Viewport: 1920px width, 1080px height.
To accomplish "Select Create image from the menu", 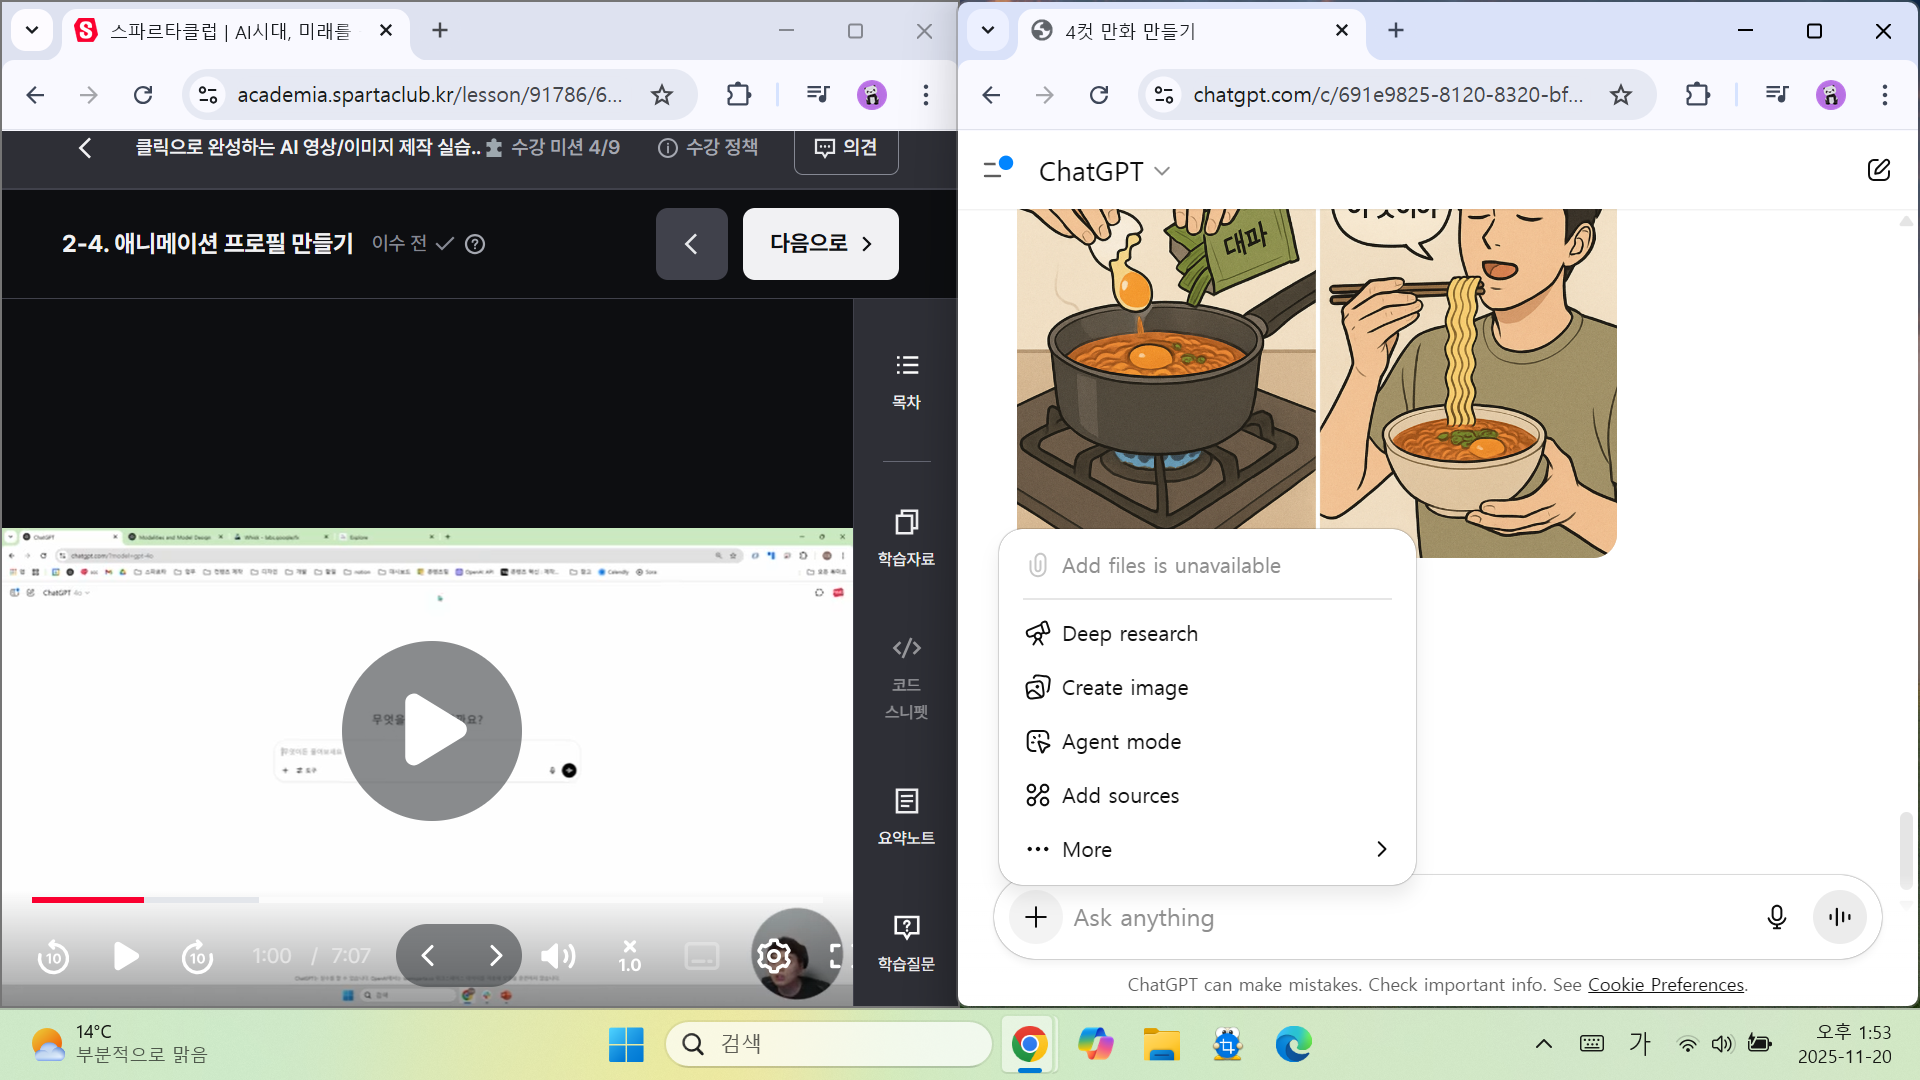I will [1207, 687].
